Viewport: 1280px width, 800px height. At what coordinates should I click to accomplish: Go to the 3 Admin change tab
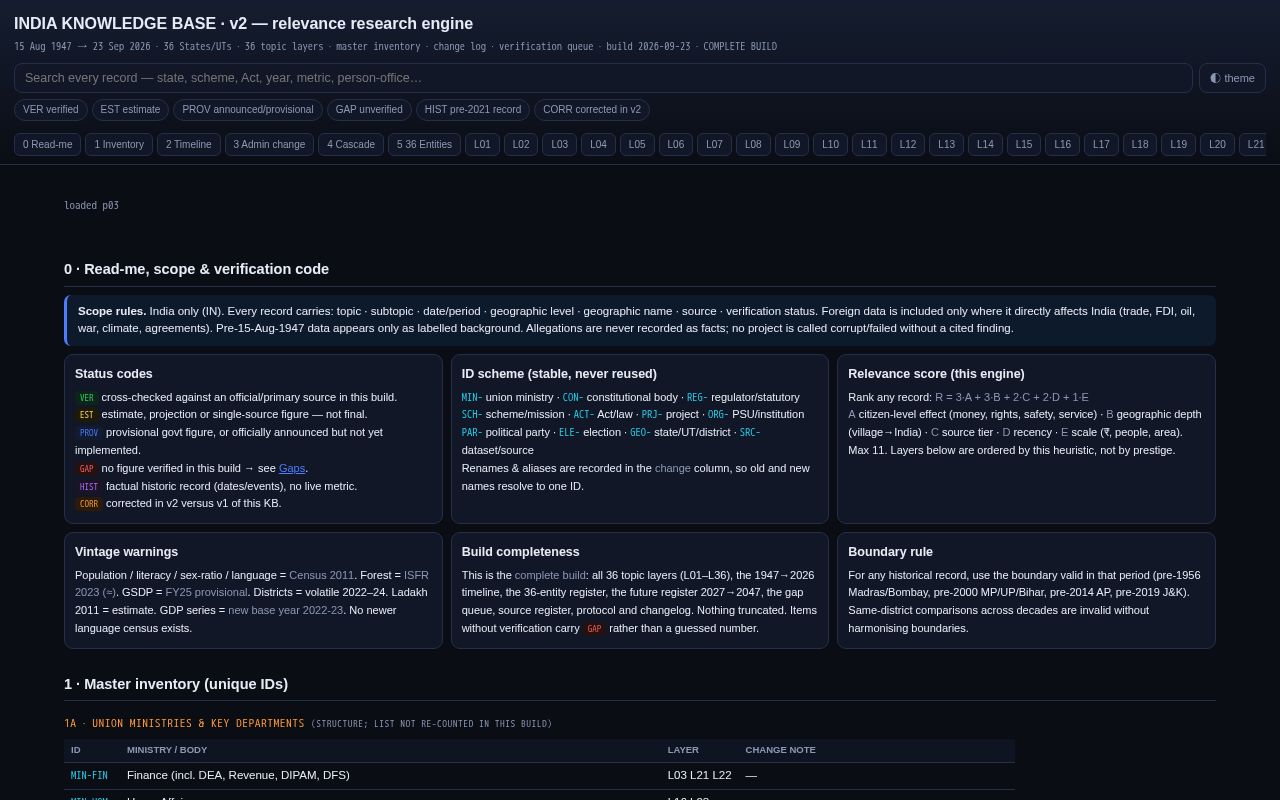(270, 145)
